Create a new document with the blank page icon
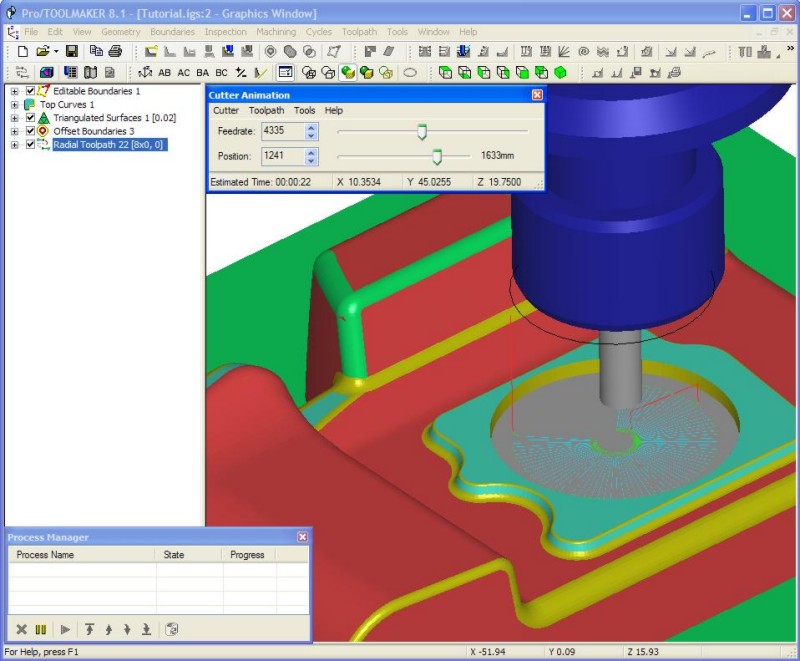This screenshot has height=661, width=800. tap(22, 51)
